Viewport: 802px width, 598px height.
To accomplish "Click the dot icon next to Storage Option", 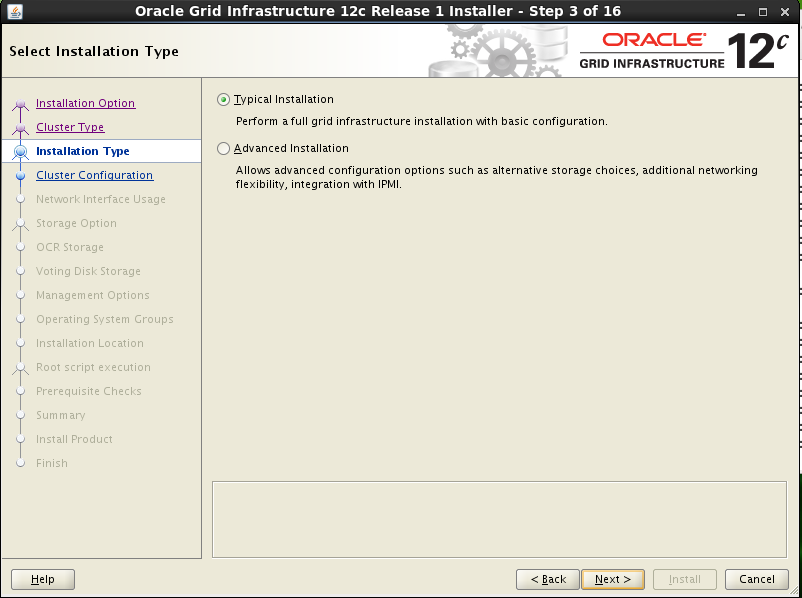I will click(x=20, y=223).
